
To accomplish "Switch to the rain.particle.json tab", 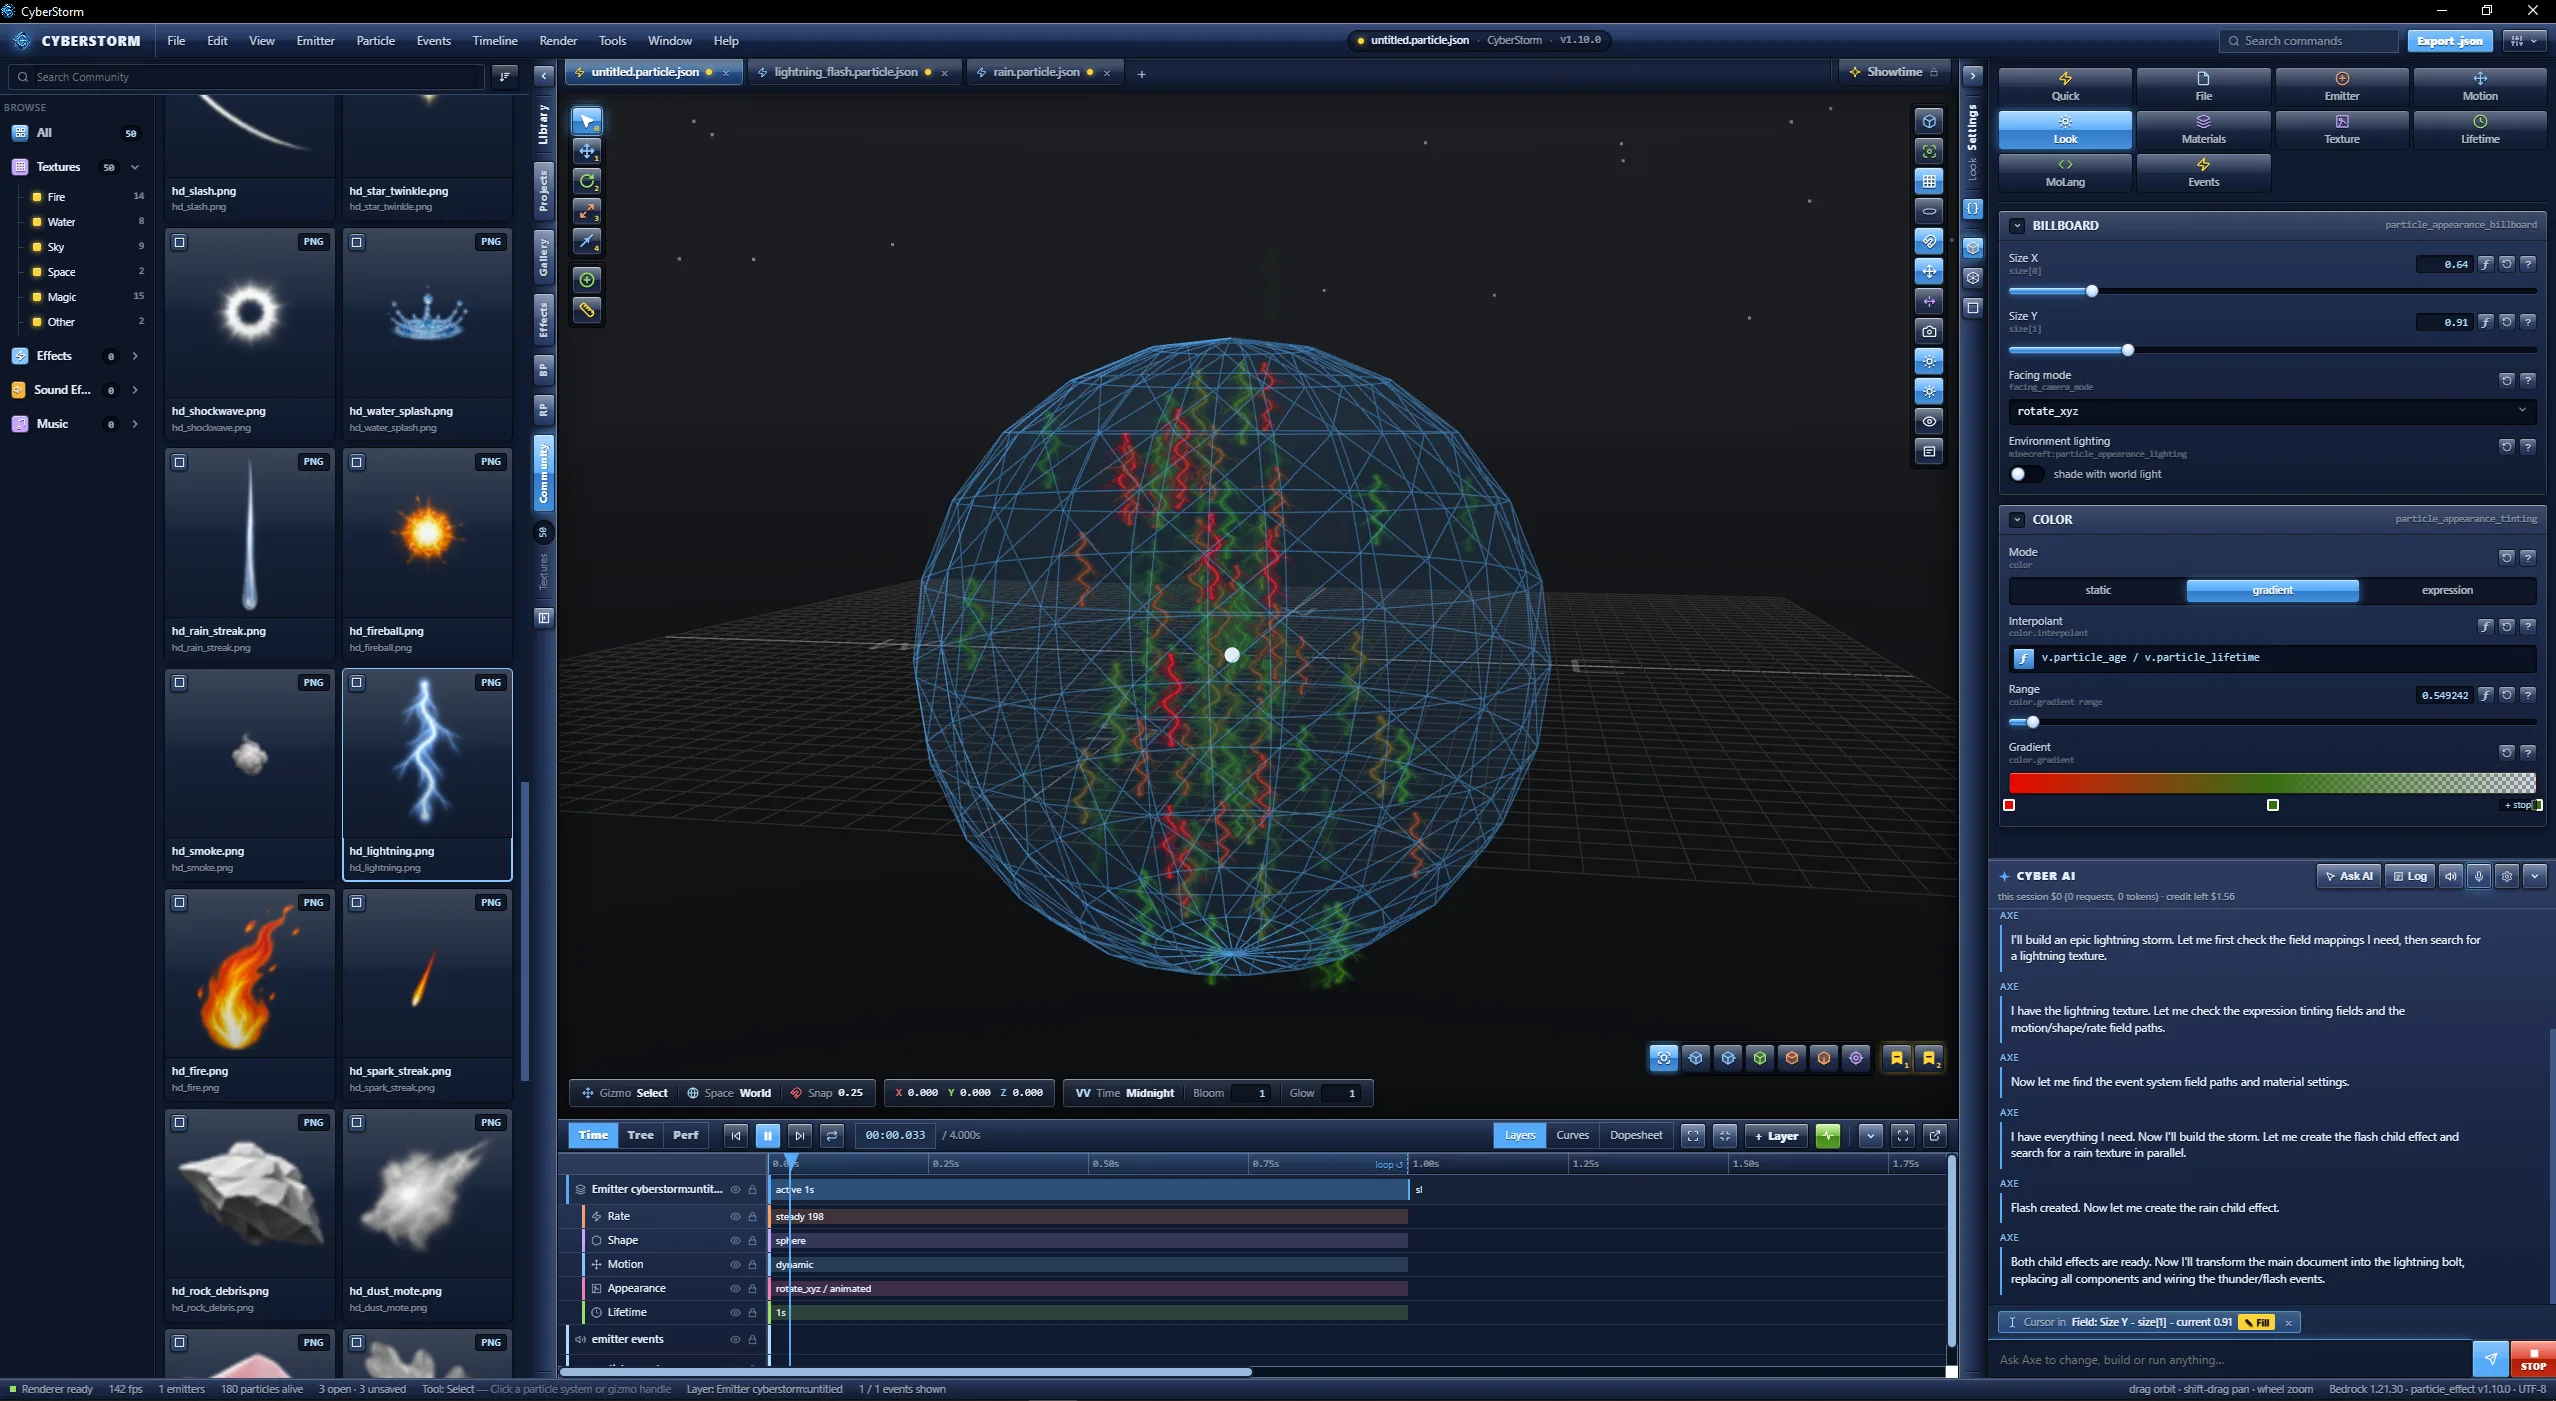I will (1035, 72).
